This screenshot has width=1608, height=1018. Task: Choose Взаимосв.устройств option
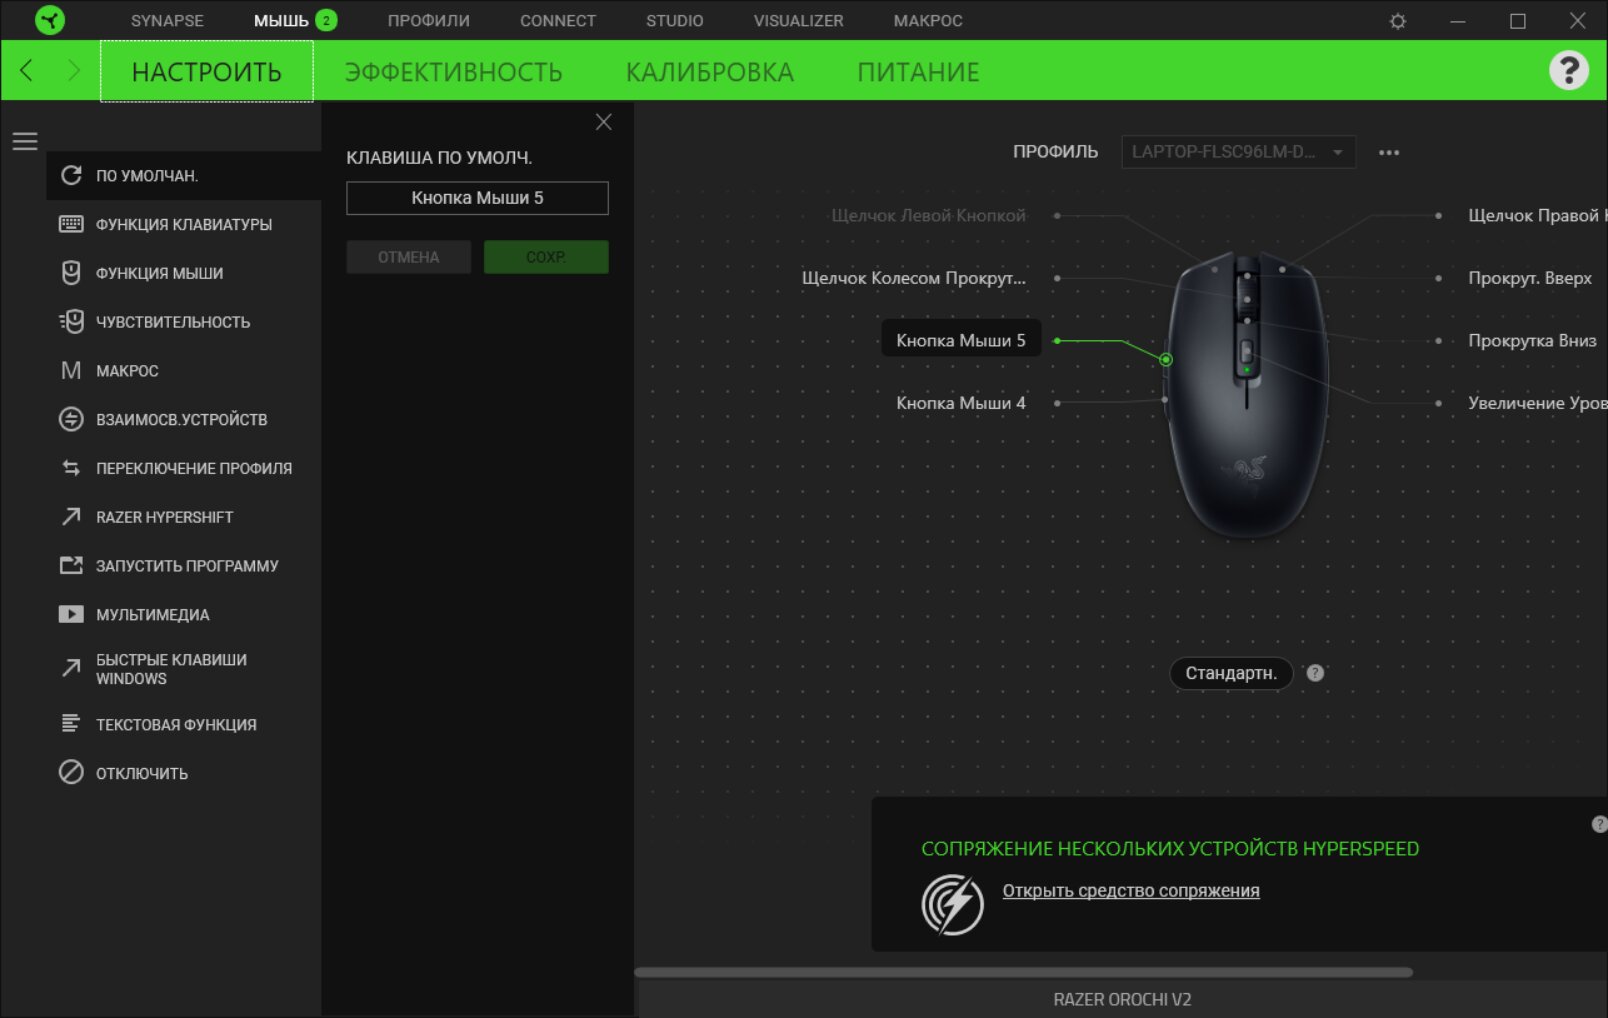(x=184, y=419)
